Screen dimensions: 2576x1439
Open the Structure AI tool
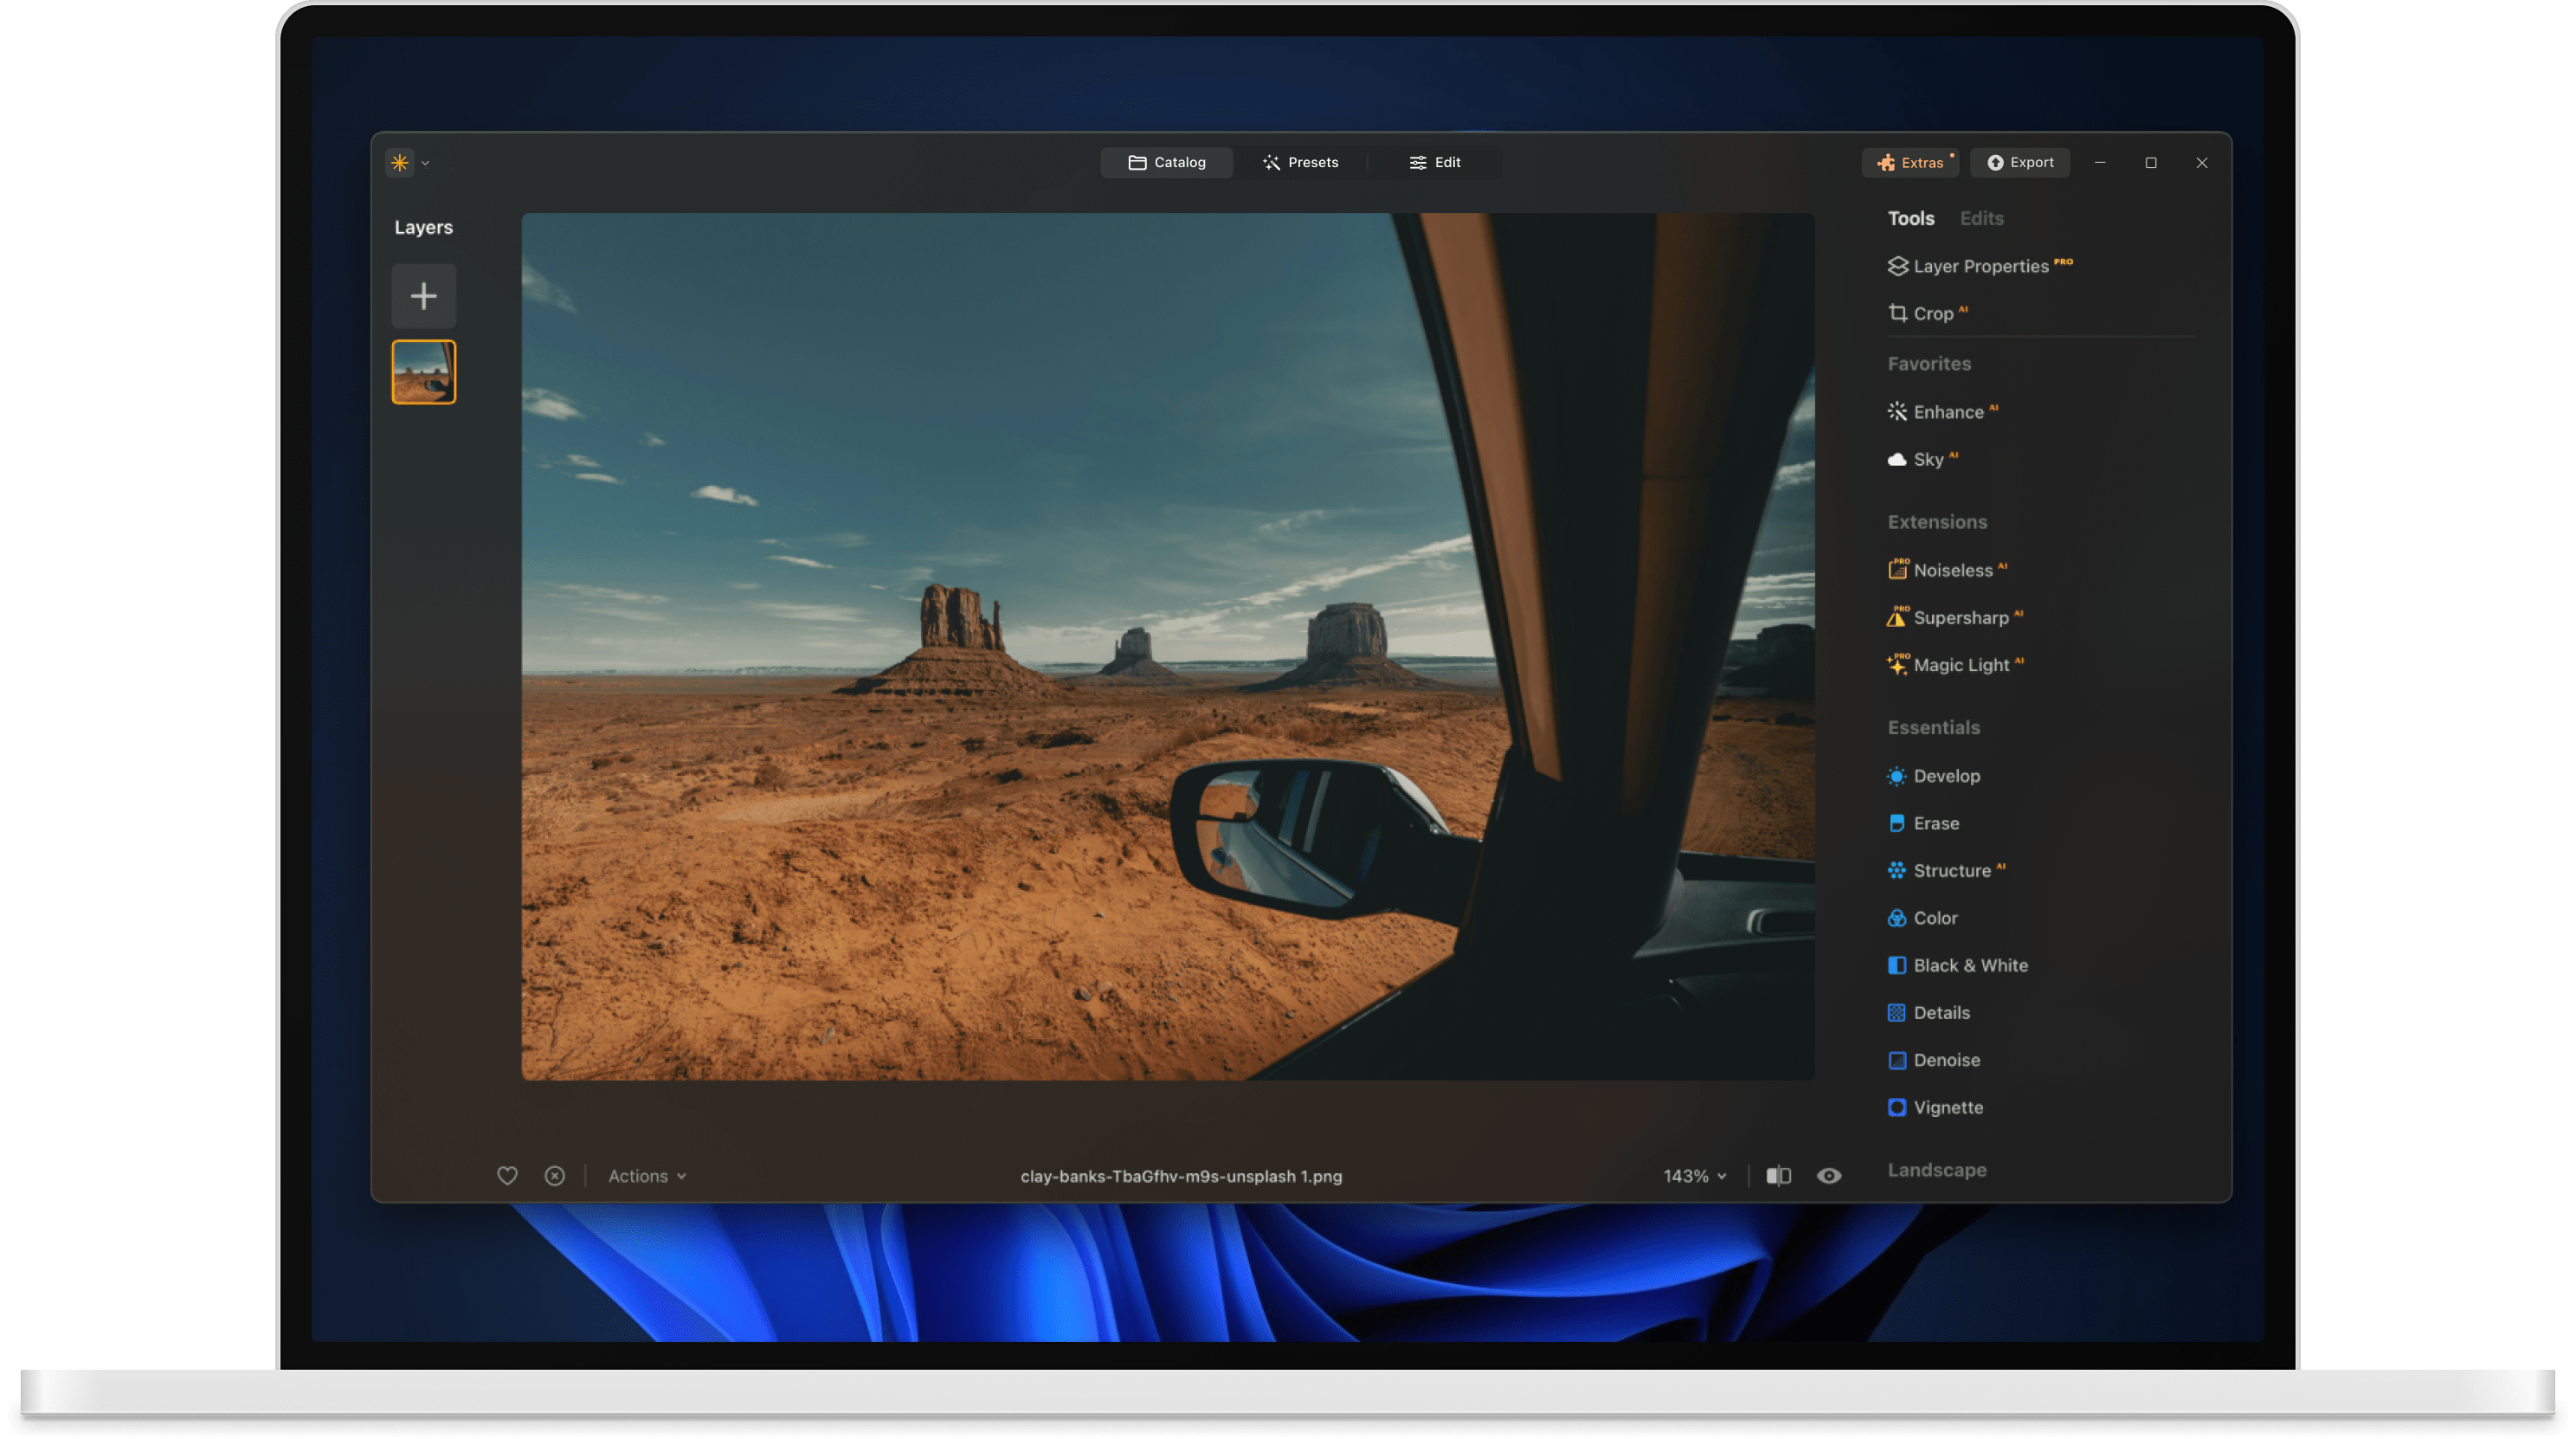[x=1951, y=870]
